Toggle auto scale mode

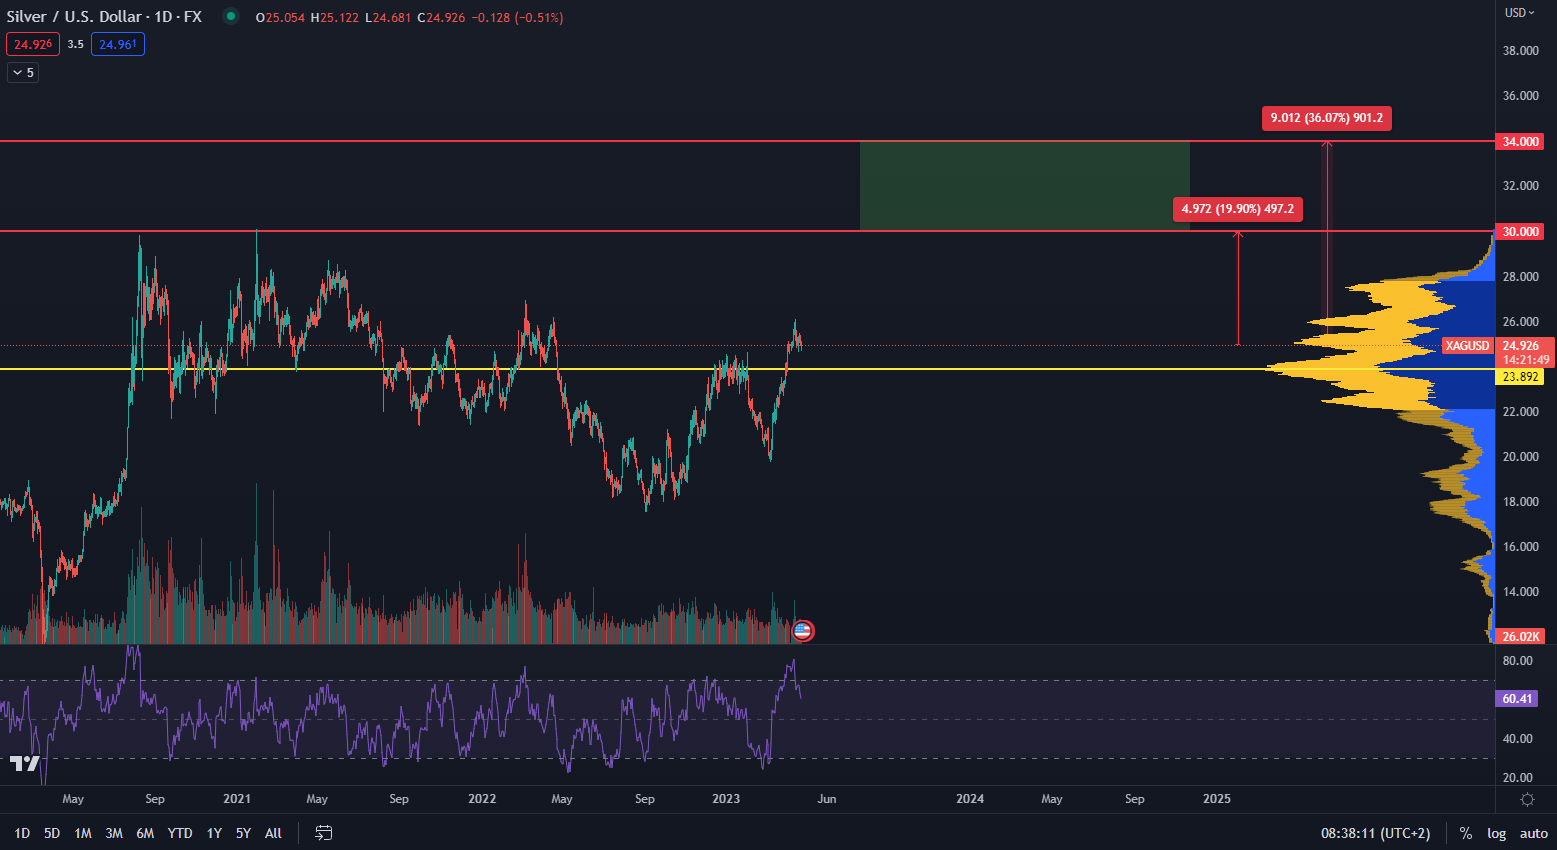[x=1533, y=833]
